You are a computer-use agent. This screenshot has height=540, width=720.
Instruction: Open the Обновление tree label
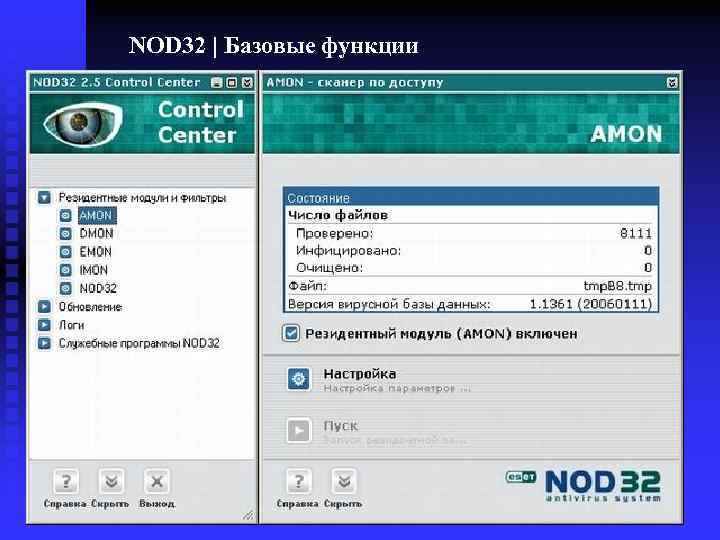(90, 307)
